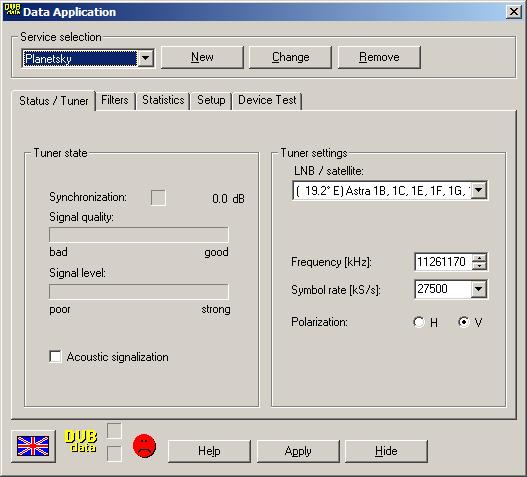527x477 pixels.
Task: Click the Remove service button
Action: coord(379,57)
